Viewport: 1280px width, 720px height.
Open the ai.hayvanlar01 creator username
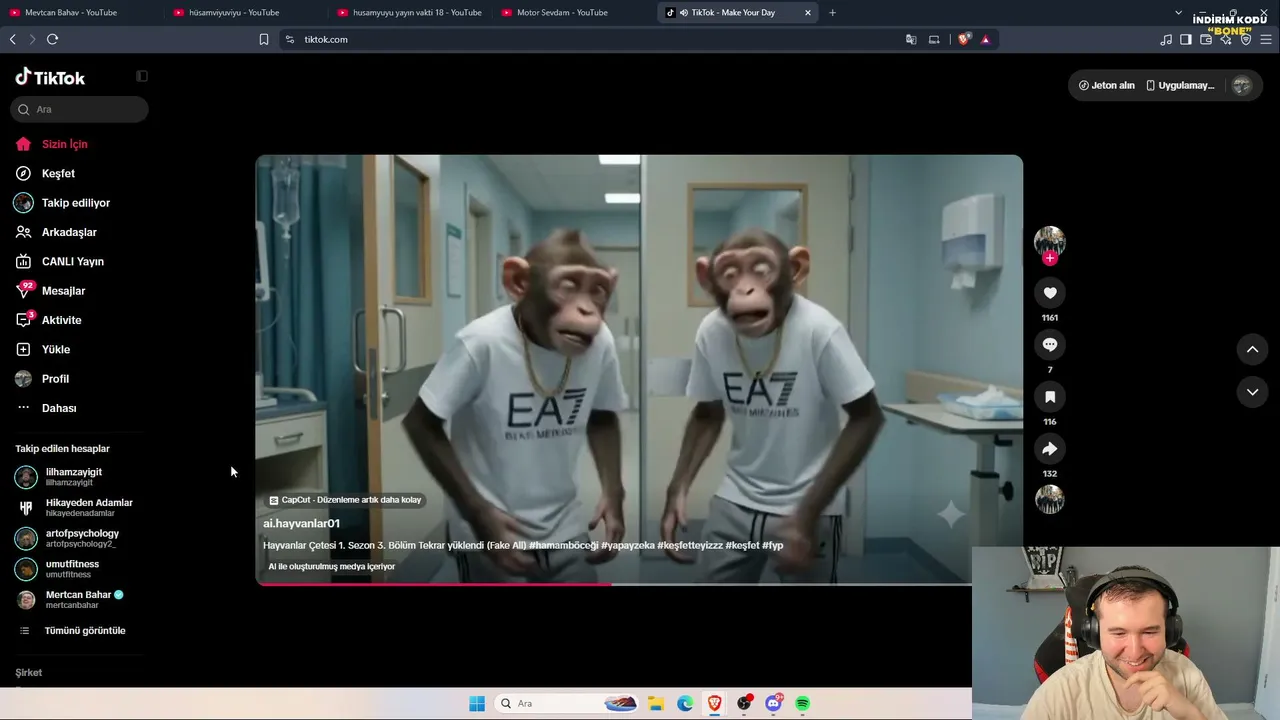[x=302, y=523]
